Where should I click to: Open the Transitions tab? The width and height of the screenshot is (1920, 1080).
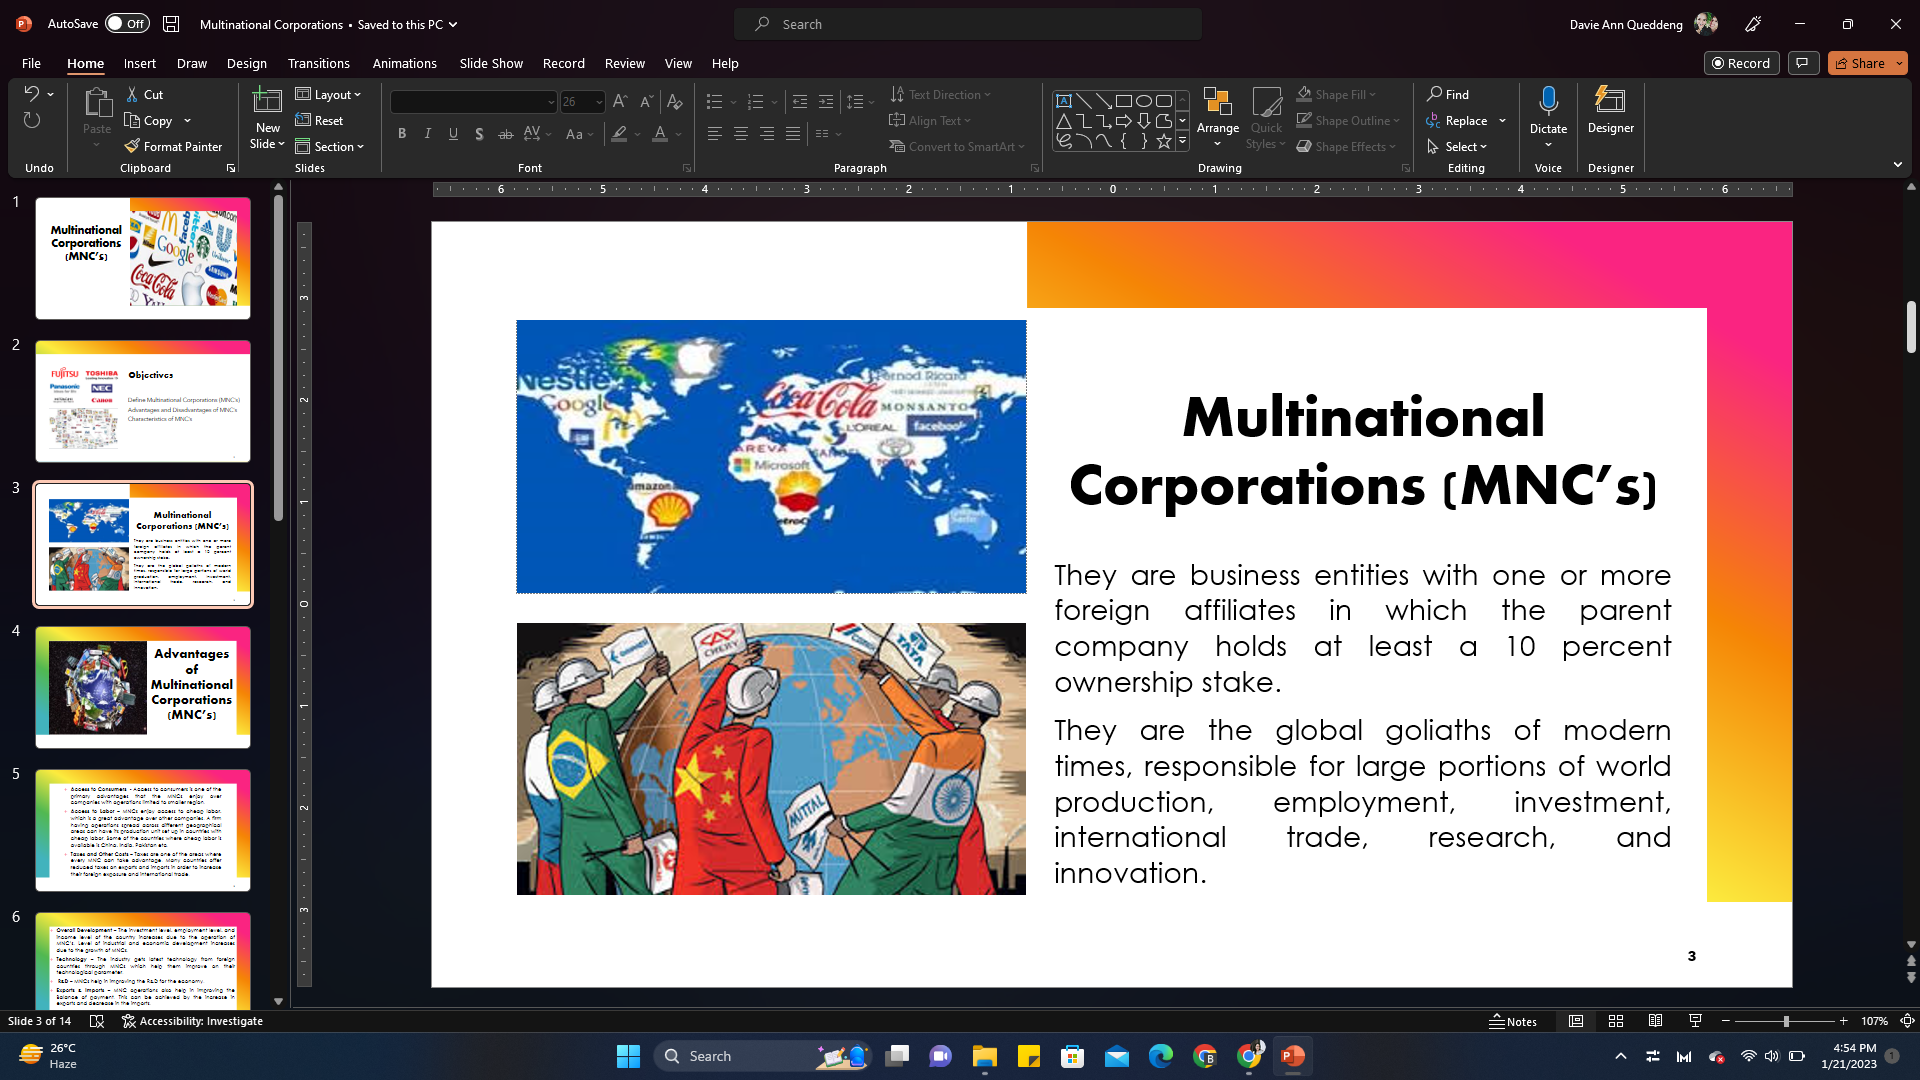pyautogui.click(x=319, y=63)
